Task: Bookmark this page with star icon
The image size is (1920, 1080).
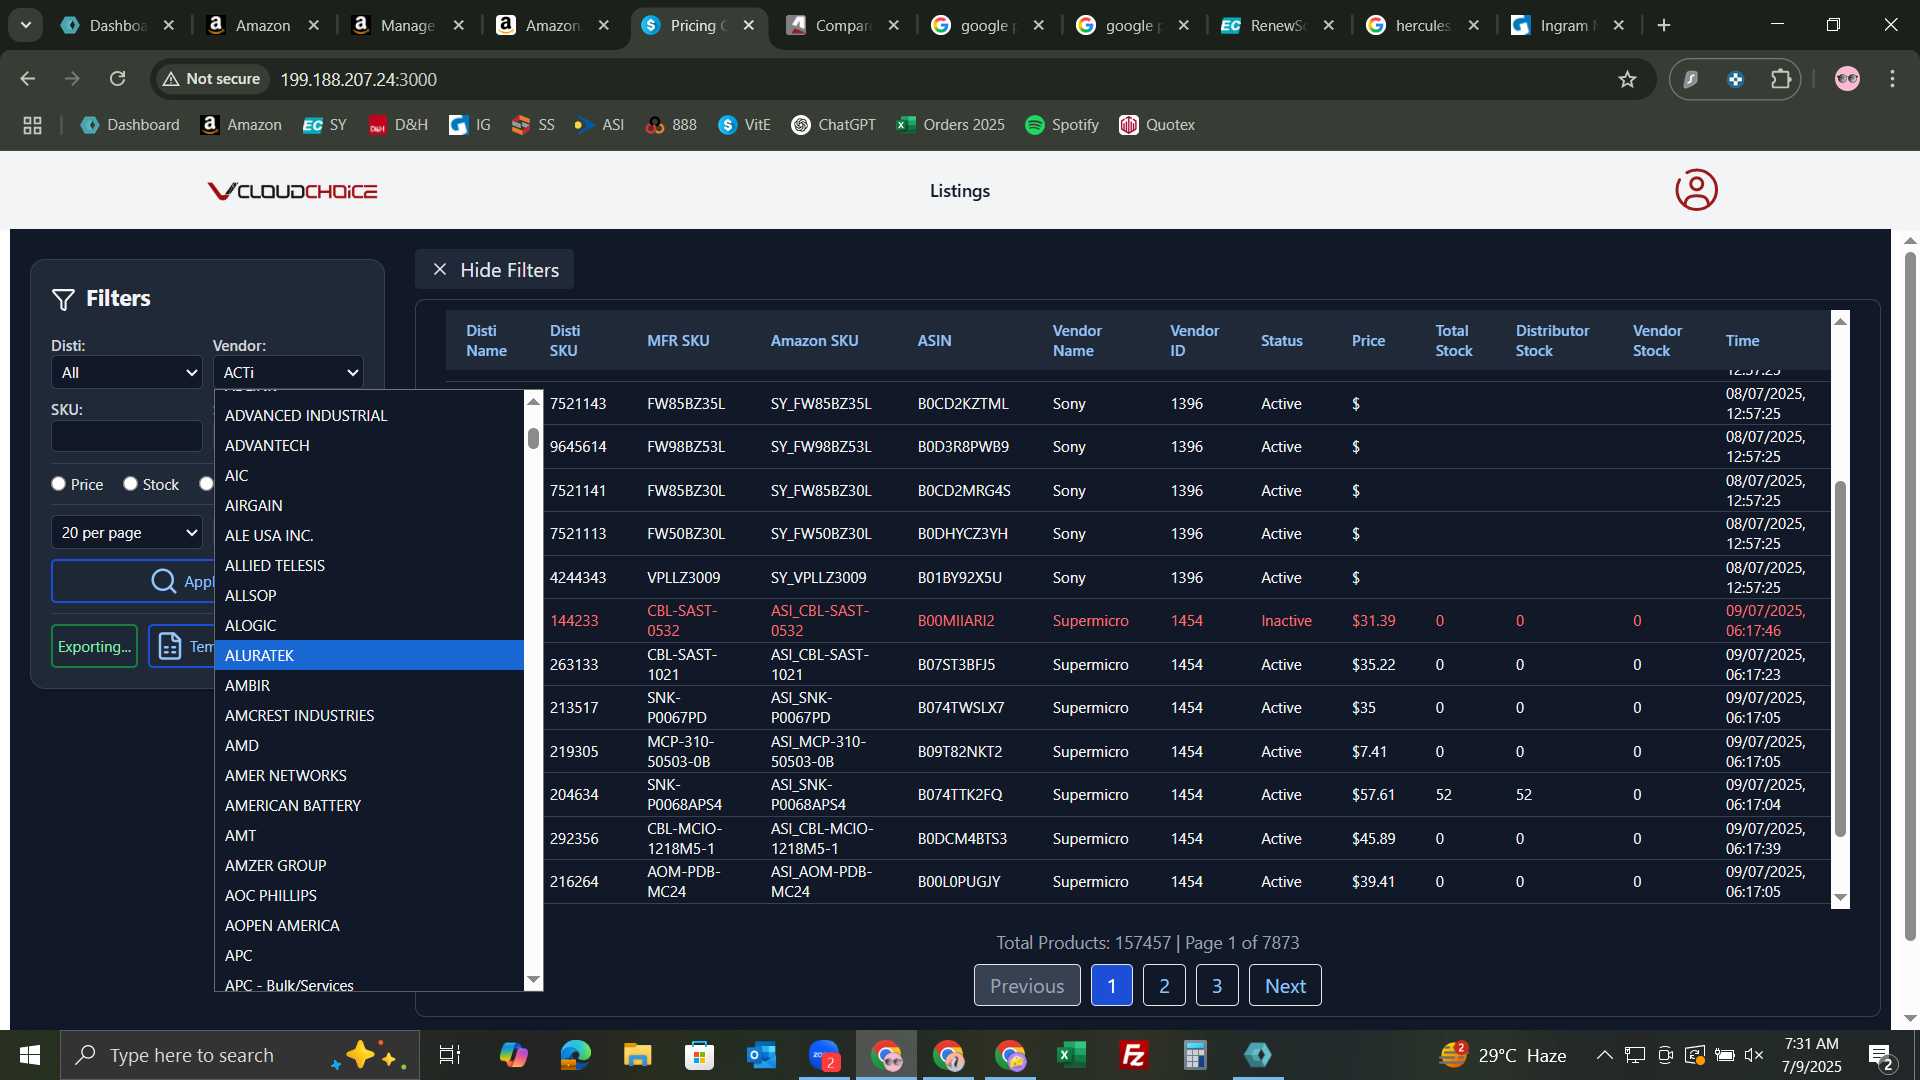Action: (1627, 79)
